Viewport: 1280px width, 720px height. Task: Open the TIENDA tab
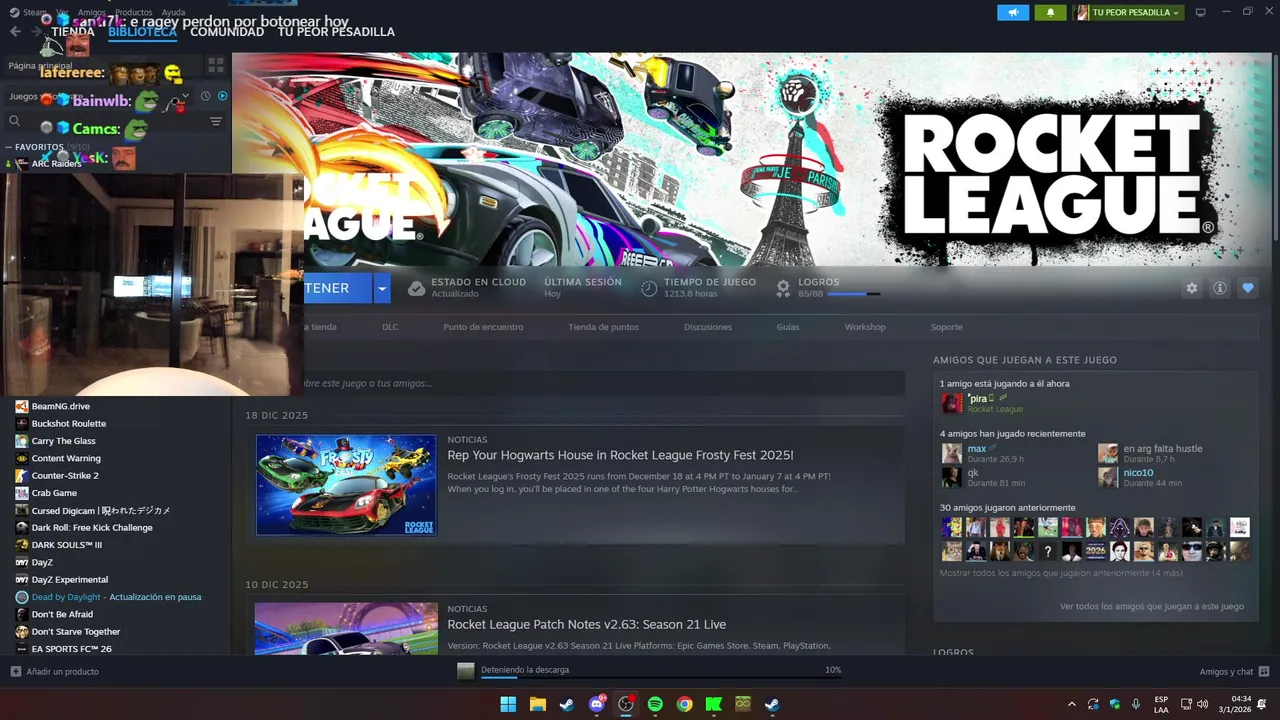73,31
